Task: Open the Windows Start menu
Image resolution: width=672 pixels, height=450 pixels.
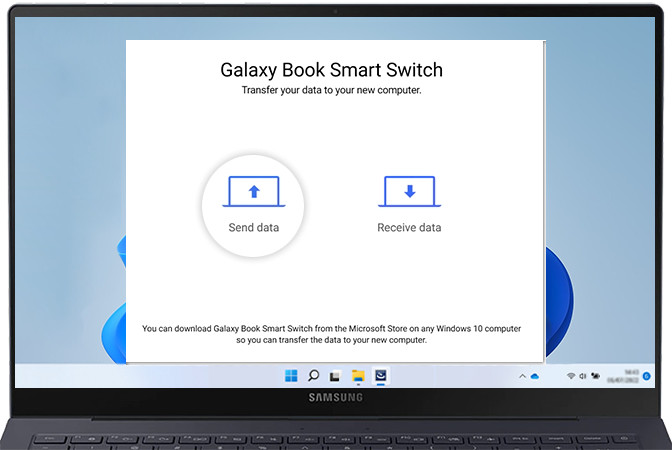Action: (x=291, y=376)
